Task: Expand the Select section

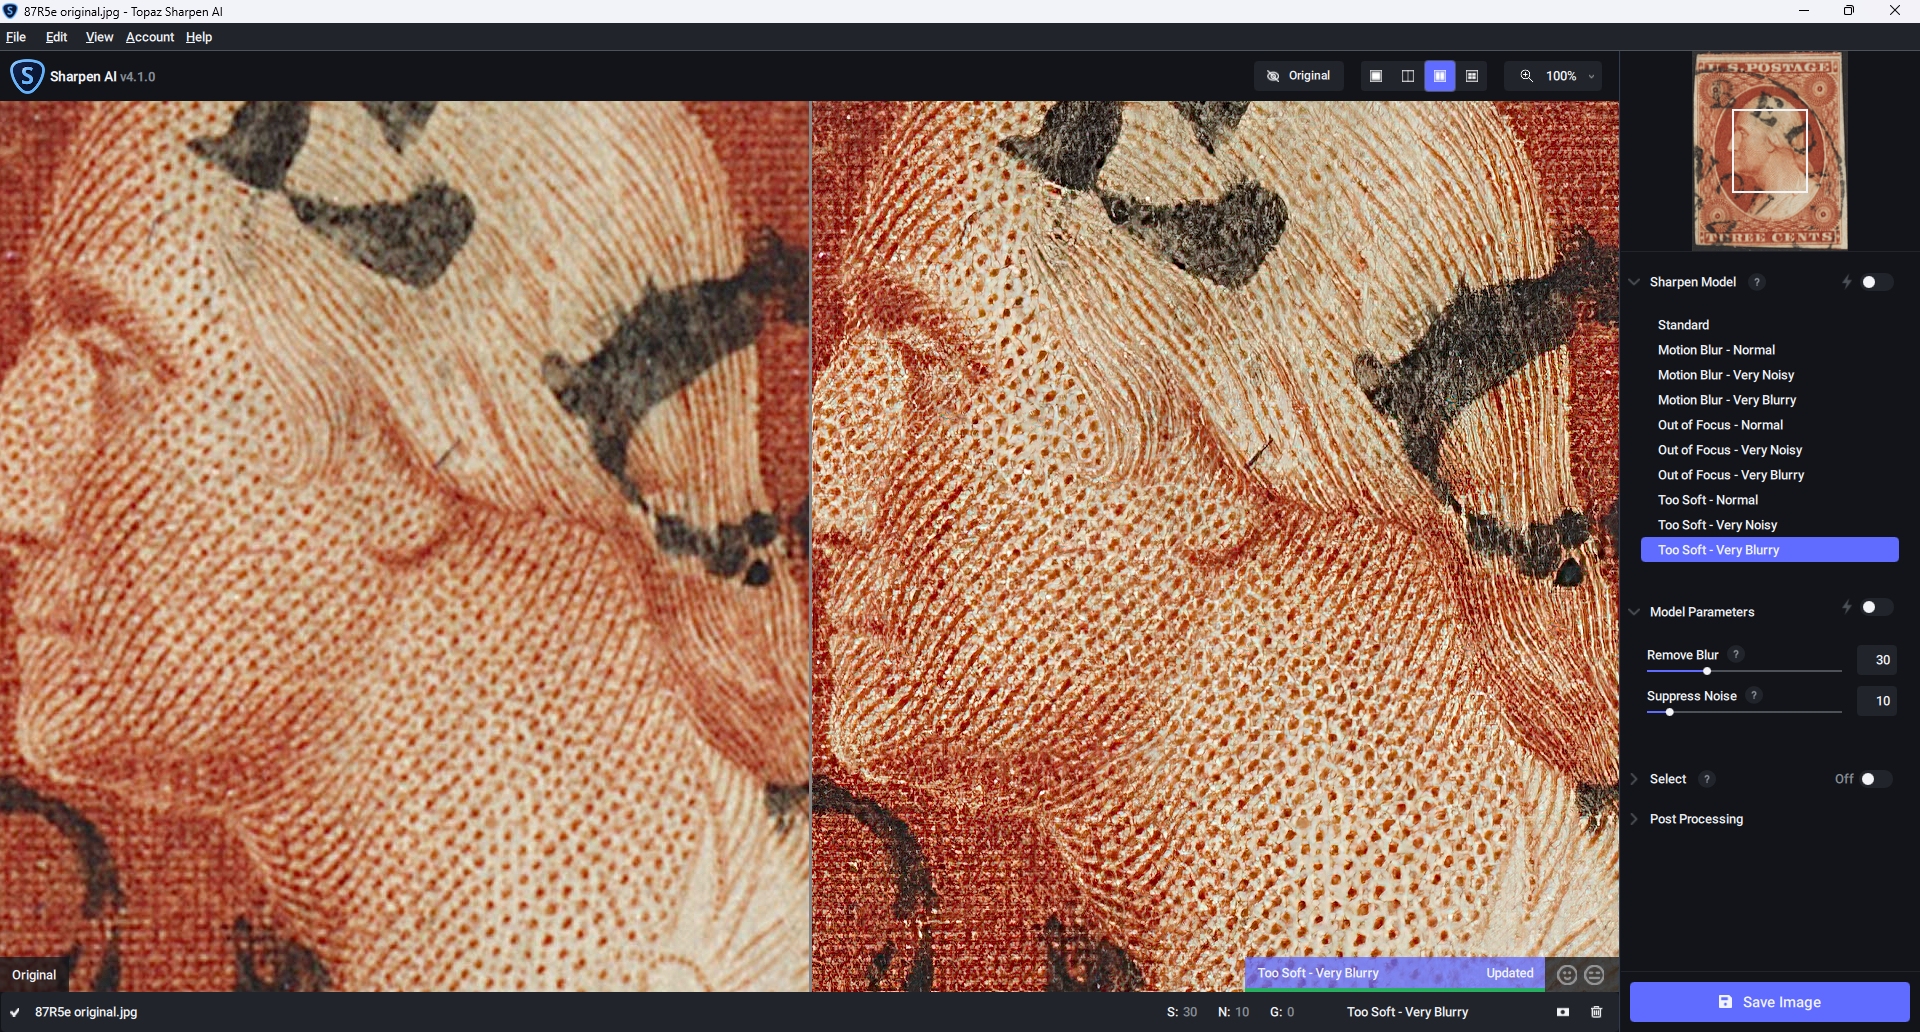Action: pos(1634,779)
